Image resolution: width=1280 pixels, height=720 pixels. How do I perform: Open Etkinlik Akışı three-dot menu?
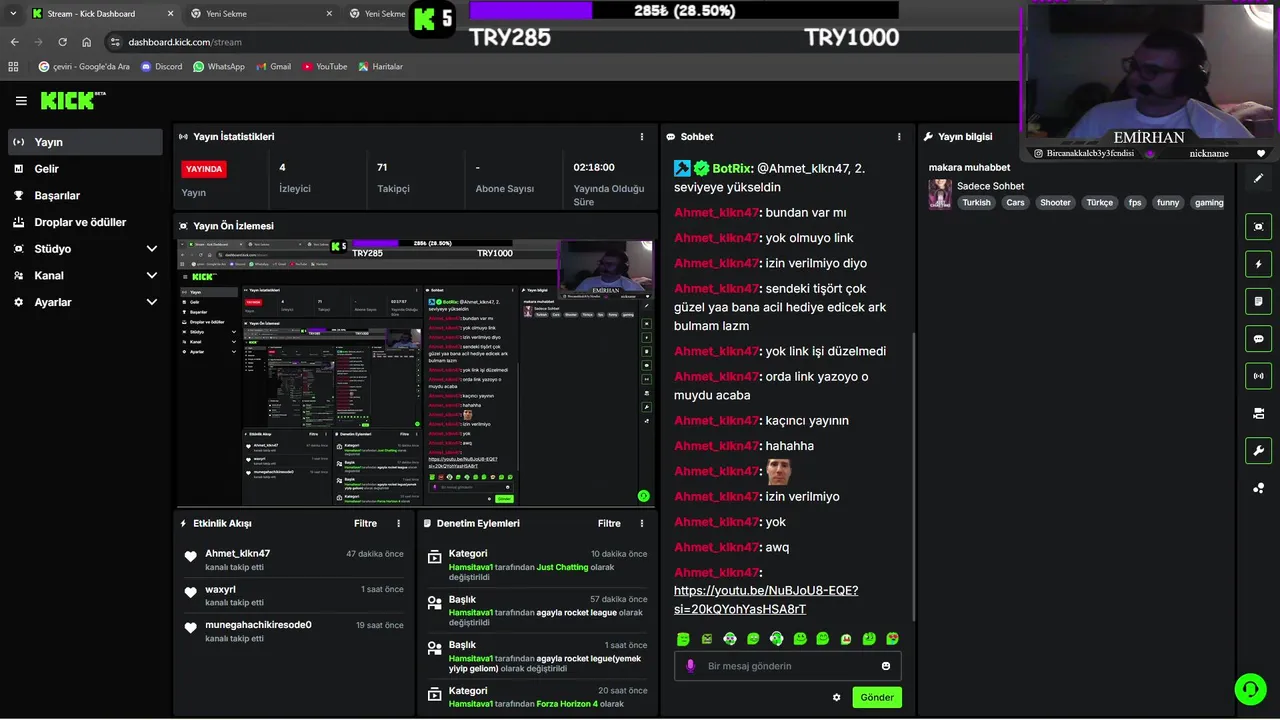[399, 523]
